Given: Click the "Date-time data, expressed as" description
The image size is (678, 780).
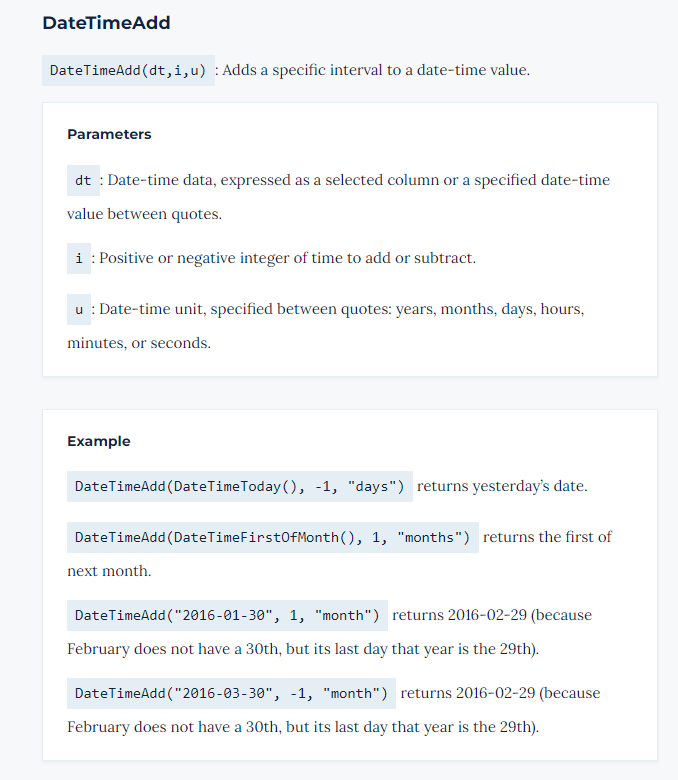Looking at the screenshot, I should pos(357,181).
